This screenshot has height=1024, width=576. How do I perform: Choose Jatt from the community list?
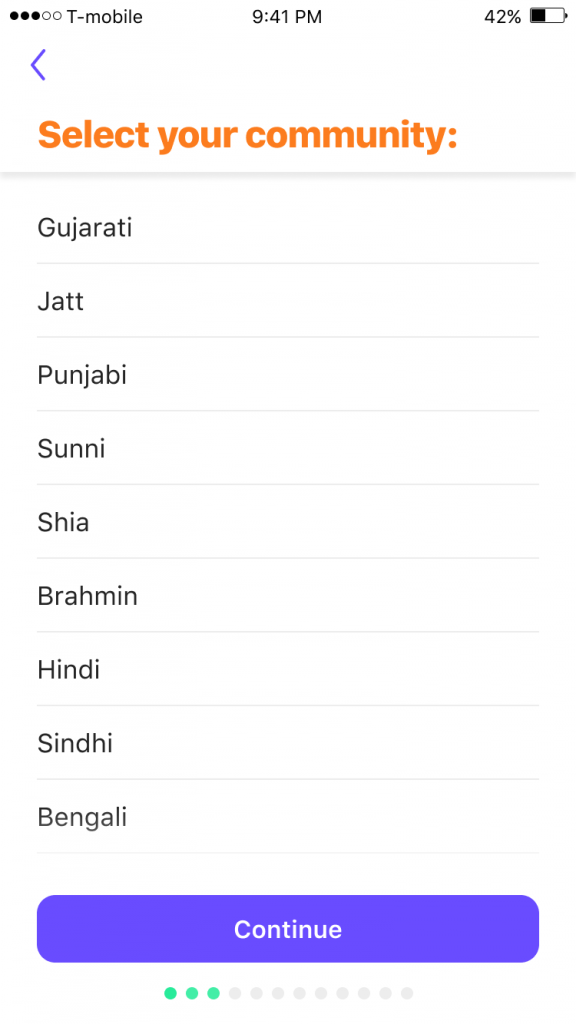pos(288,301)
